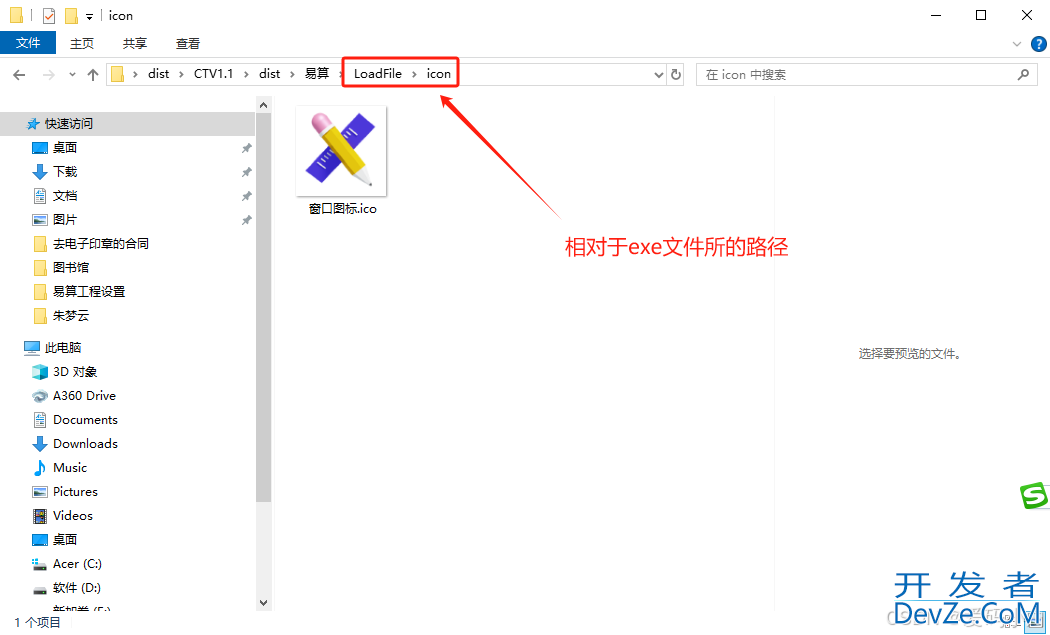Open Videos folder in sidebar
Image resolution: width=1050 pixels, height=635 pixels.
(x=72, y=516)
